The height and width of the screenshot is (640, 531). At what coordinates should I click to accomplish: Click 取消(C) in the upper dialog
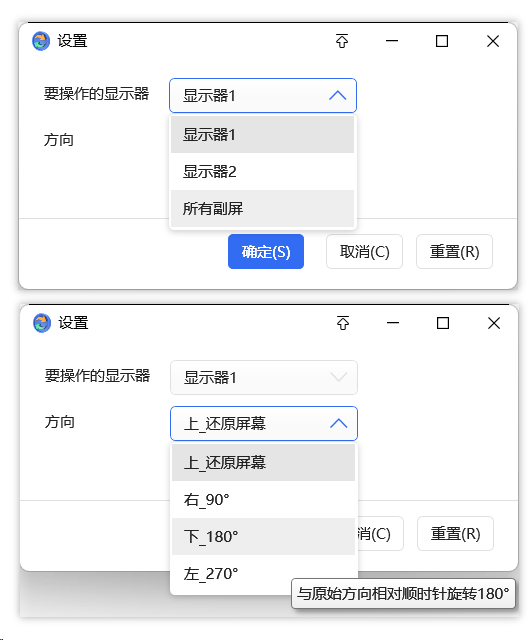pyautogui.click(x=364, y=251)
